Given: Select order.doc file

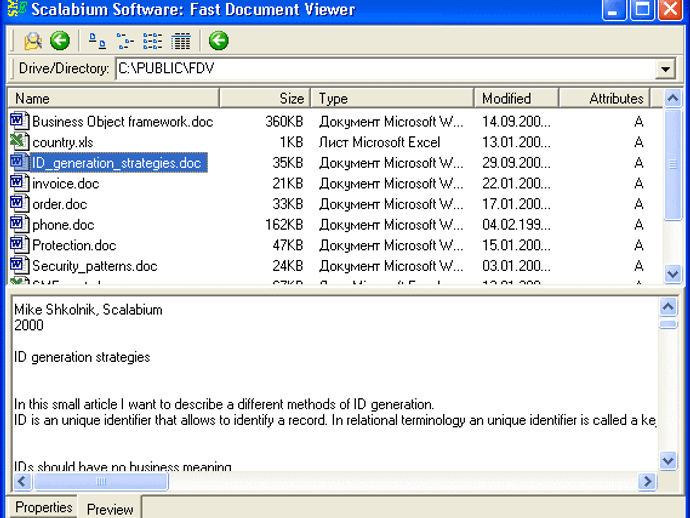Looking at the screenshot, I should [59, 204].
